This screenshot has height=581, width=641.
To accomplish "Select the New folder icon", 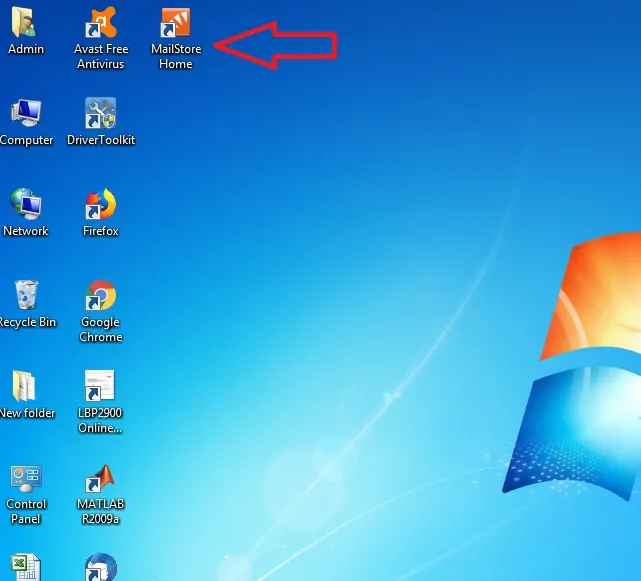I will tap(24, 386).
